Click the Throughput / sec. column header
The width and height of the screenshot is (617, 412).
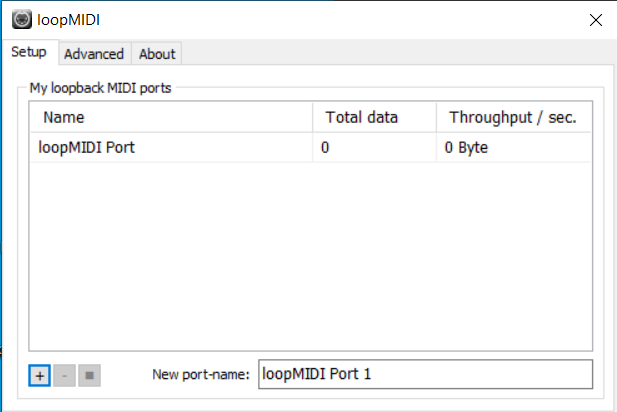pos(514,117)
